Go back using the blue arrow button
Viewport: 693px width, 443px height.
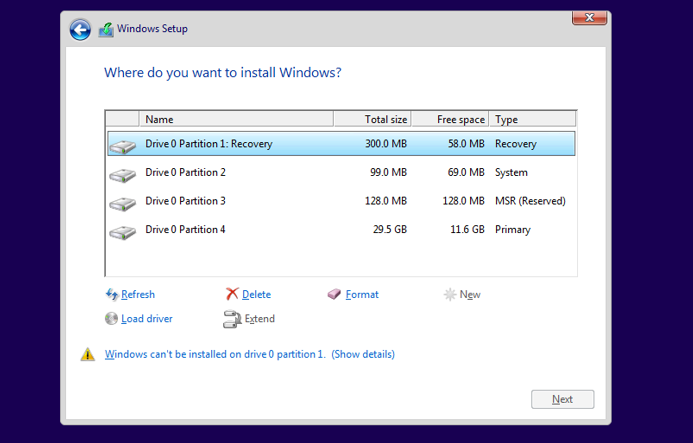(x=80, y=30)
